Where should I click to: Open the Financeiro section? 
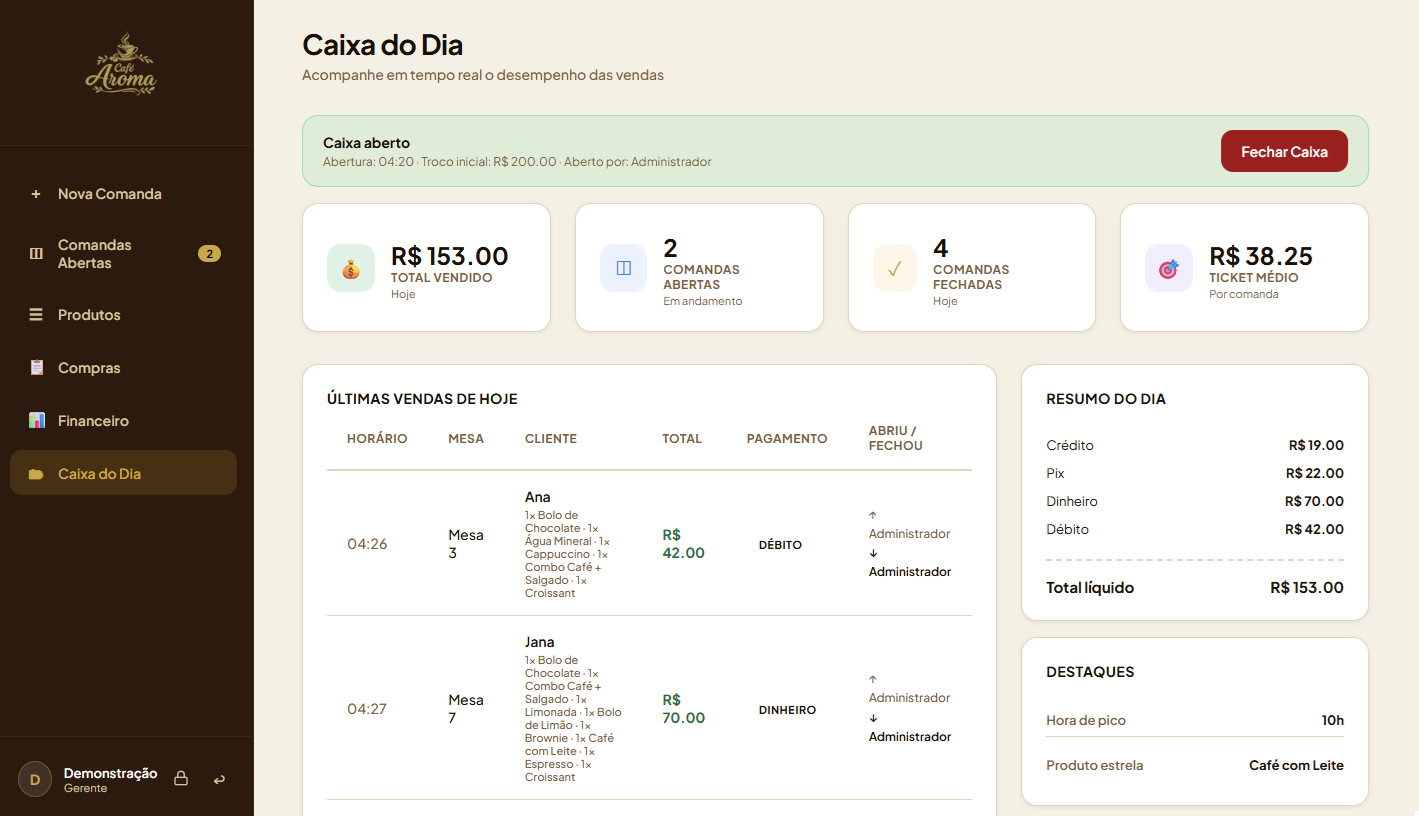coord(123,421)
